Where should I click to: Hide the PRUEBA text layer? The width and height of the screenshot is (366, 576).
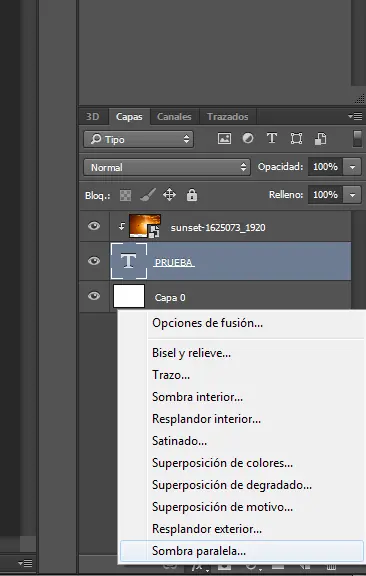[94, 261]
